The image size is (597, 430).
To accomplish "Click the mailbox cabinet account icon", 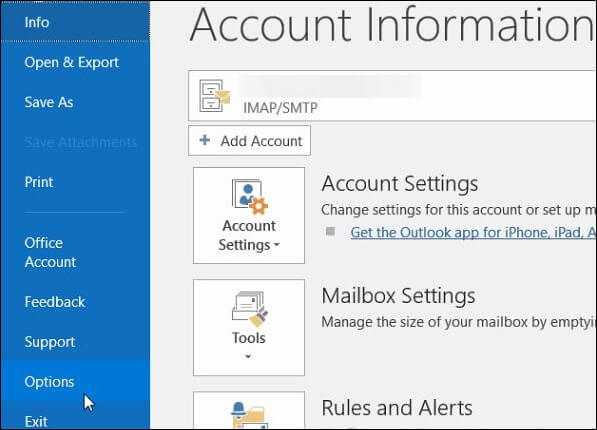I will [215, 96].
